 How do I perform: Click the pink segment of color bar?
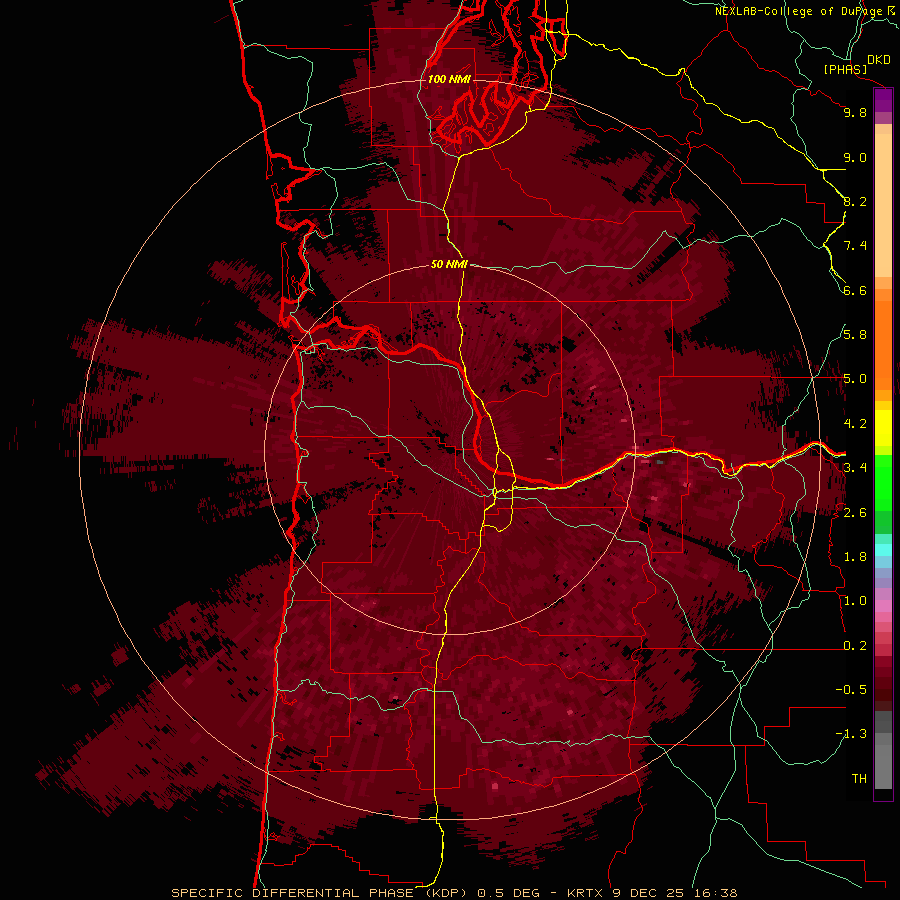point(883,606)
